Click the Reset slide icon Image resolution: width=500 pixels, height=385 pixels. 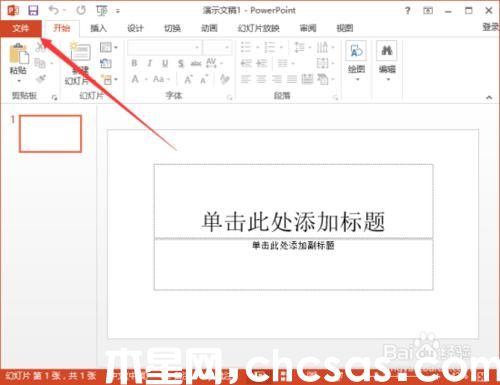tap(106, 63)
